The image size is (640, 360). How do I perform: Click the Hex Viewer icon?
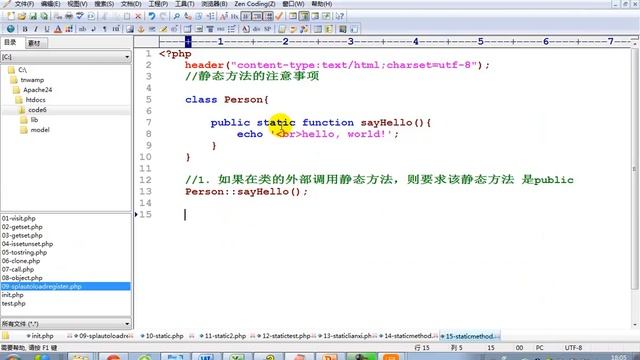pyautogui.click(x=234, y=16)
